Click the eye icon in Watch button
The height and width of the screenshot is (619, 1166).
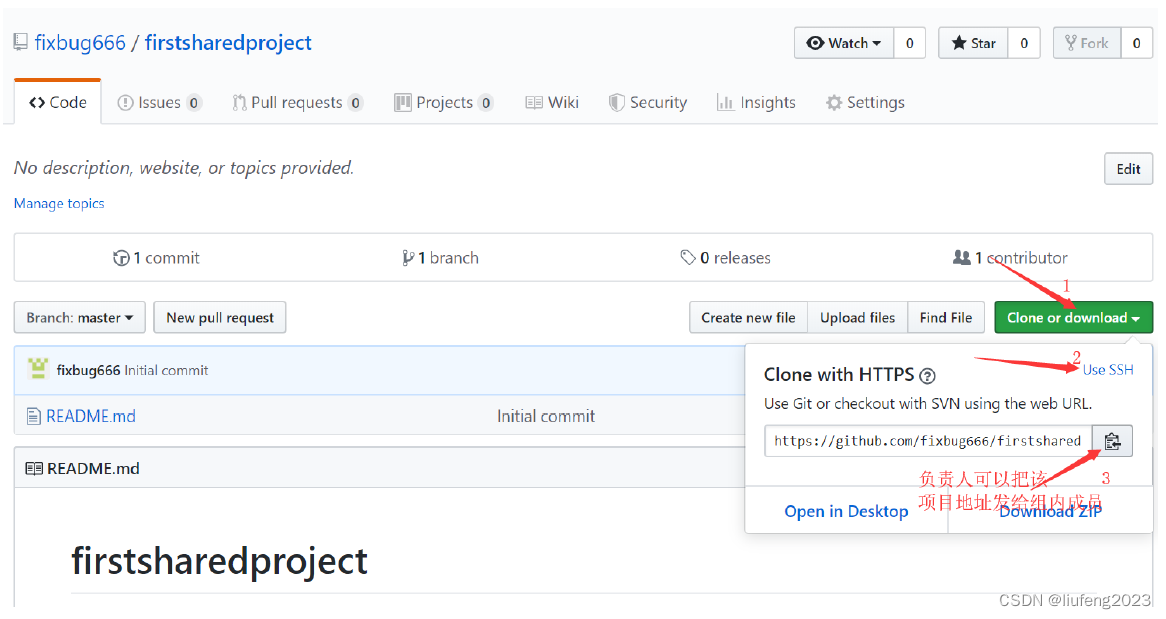click(816, 43)
